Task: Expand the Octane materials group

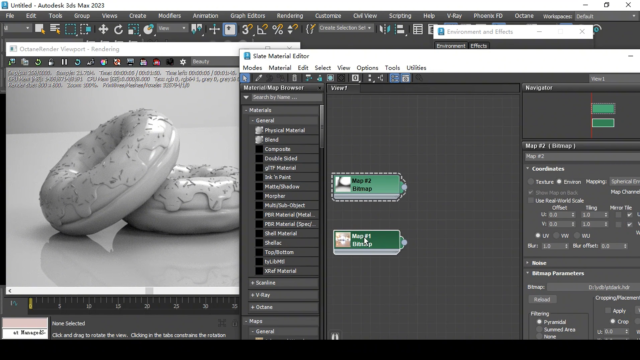Action: (x=253, y=307)
